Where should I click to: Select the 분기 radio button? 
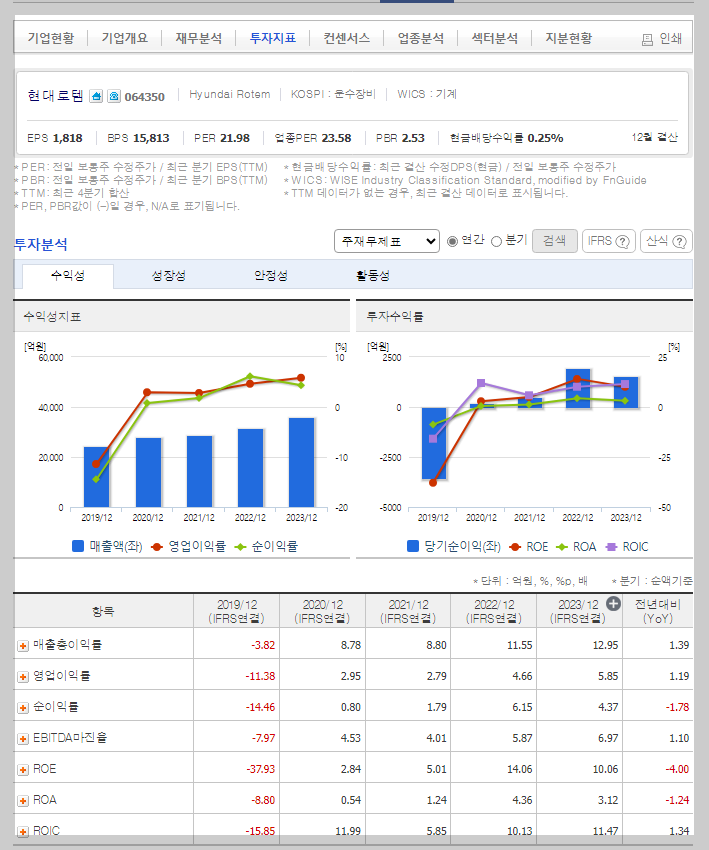pyautogui.click(x=496, y=241)
